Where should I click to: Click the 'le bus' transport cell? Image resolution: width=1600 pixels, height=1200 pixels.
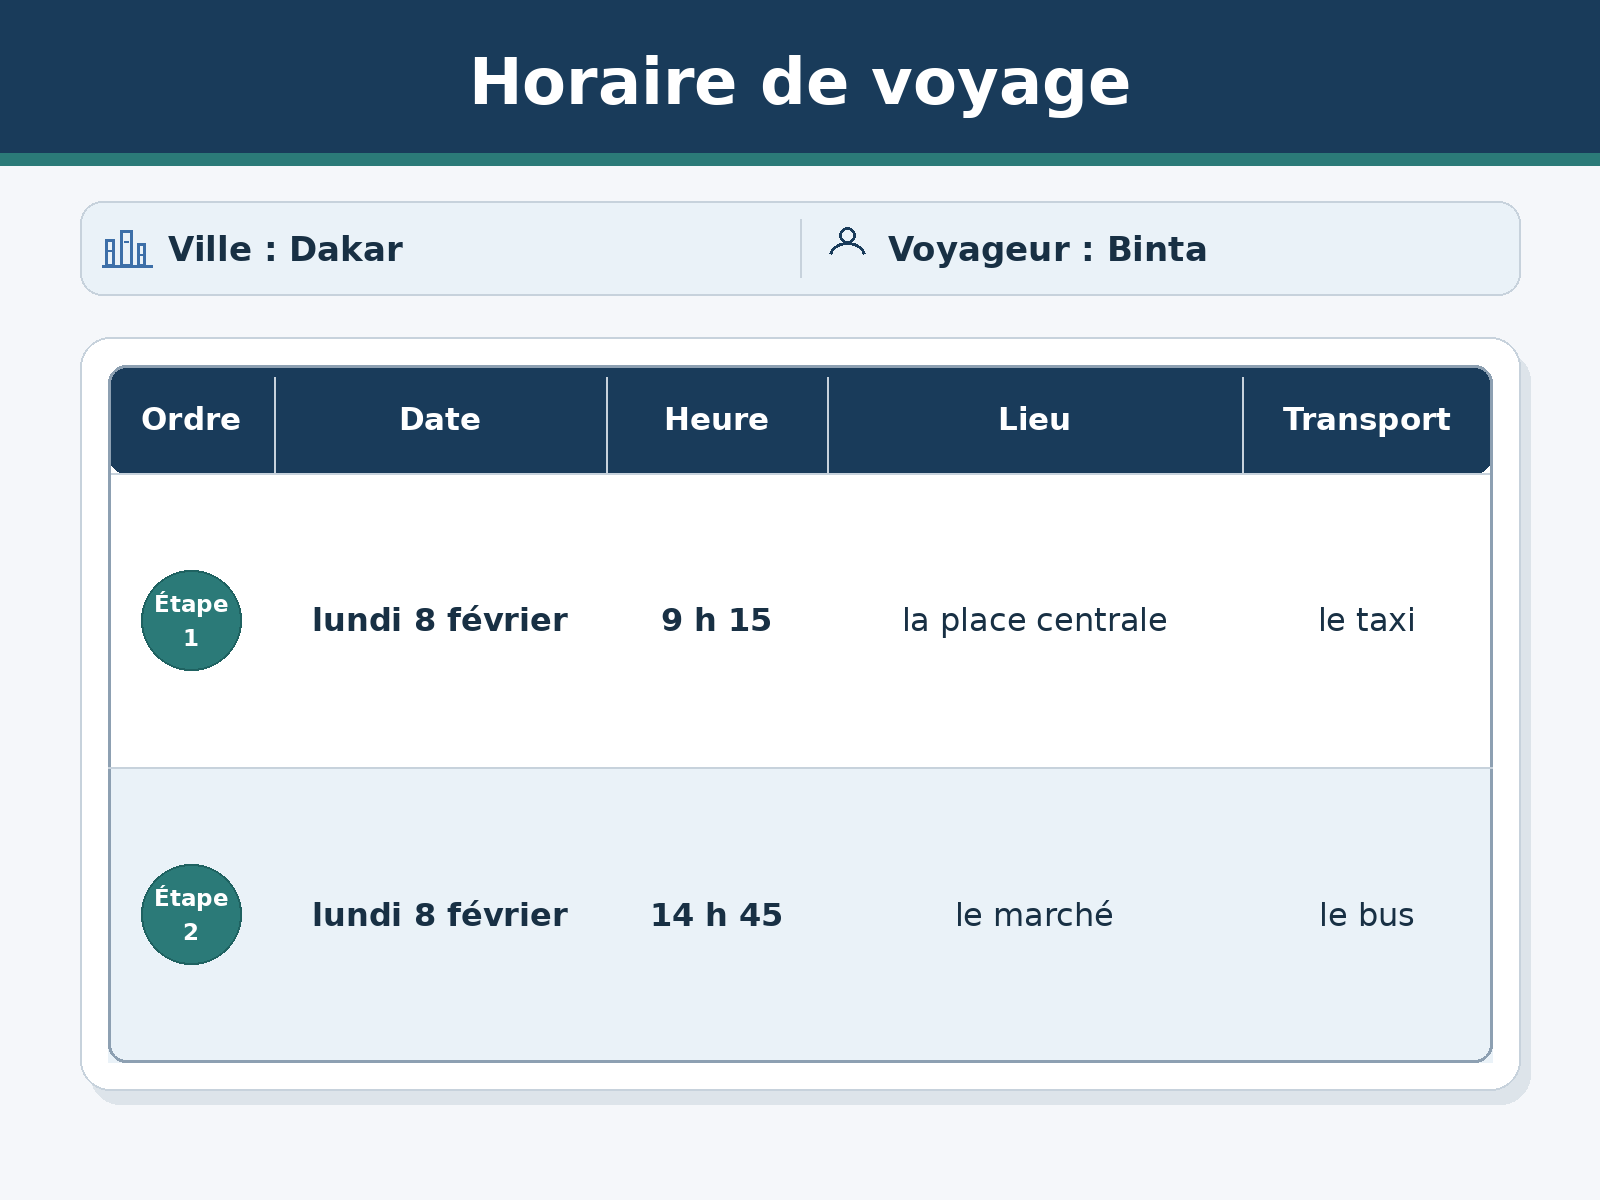tap(1366, 915)
